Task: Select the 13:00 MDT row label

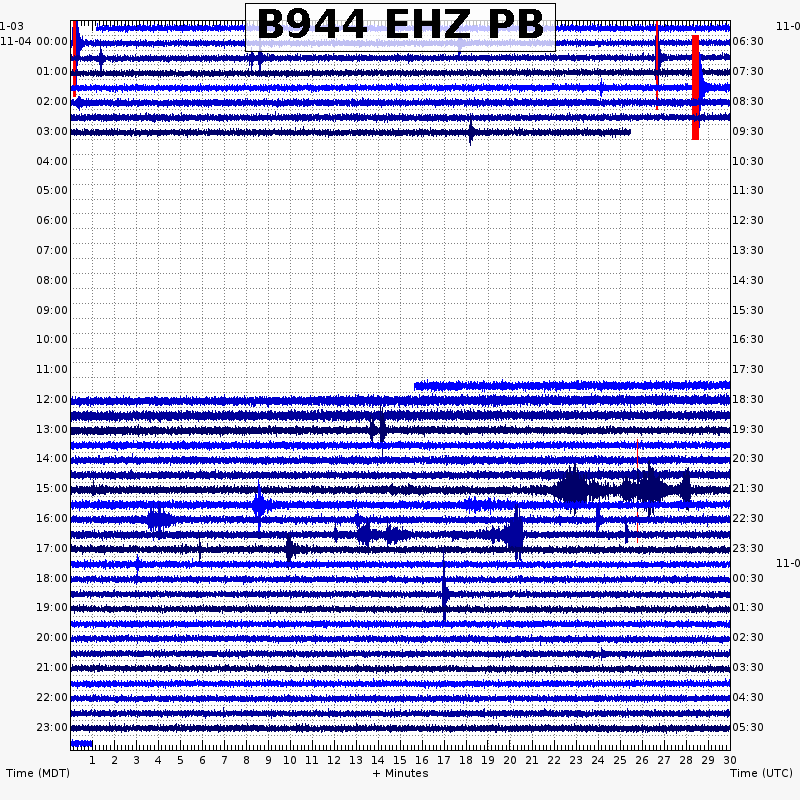Action: [x=52, y=429]
